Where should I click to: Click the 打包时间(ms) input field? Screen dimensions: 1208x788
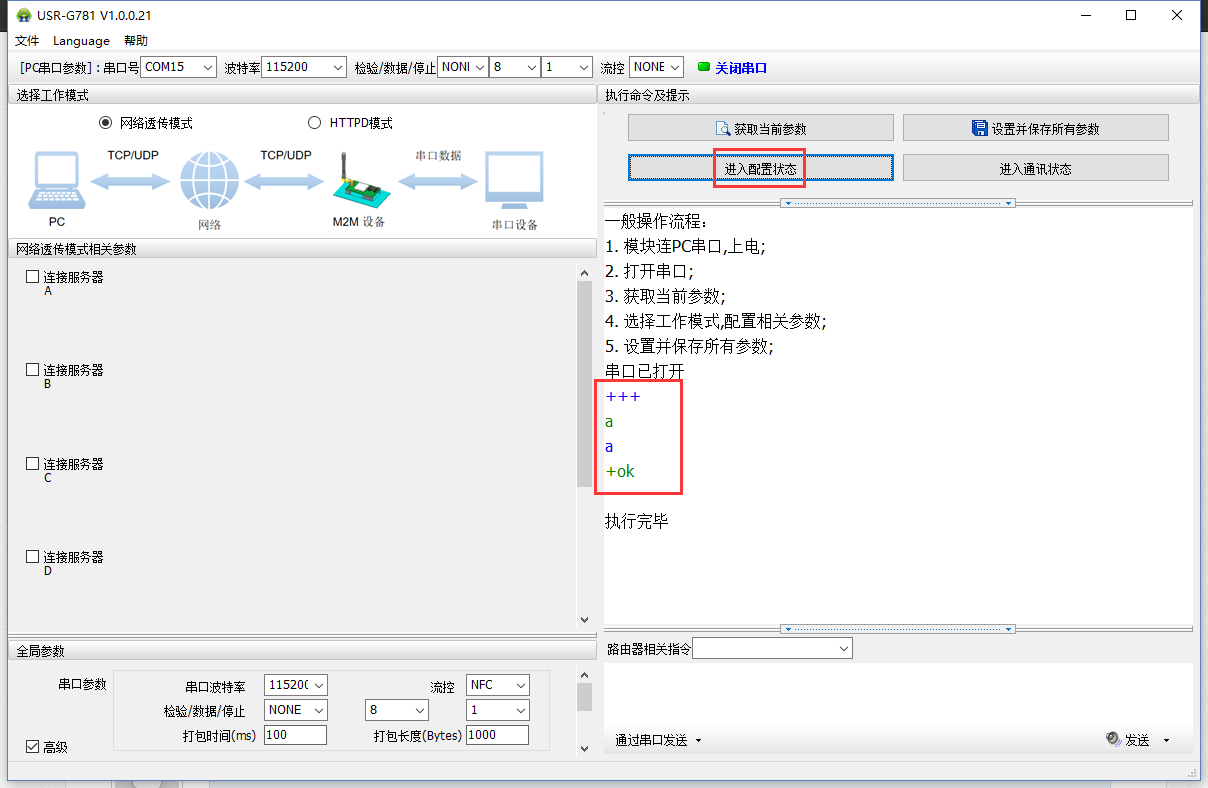click(295, 735)
